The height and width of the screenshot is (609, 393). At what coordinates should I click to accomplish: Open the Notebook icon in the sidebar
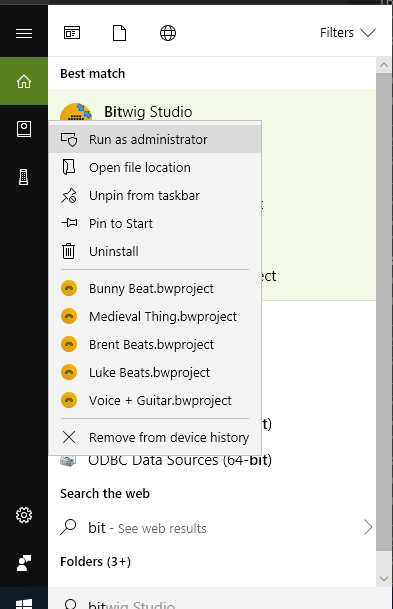(x=24, y=129)
